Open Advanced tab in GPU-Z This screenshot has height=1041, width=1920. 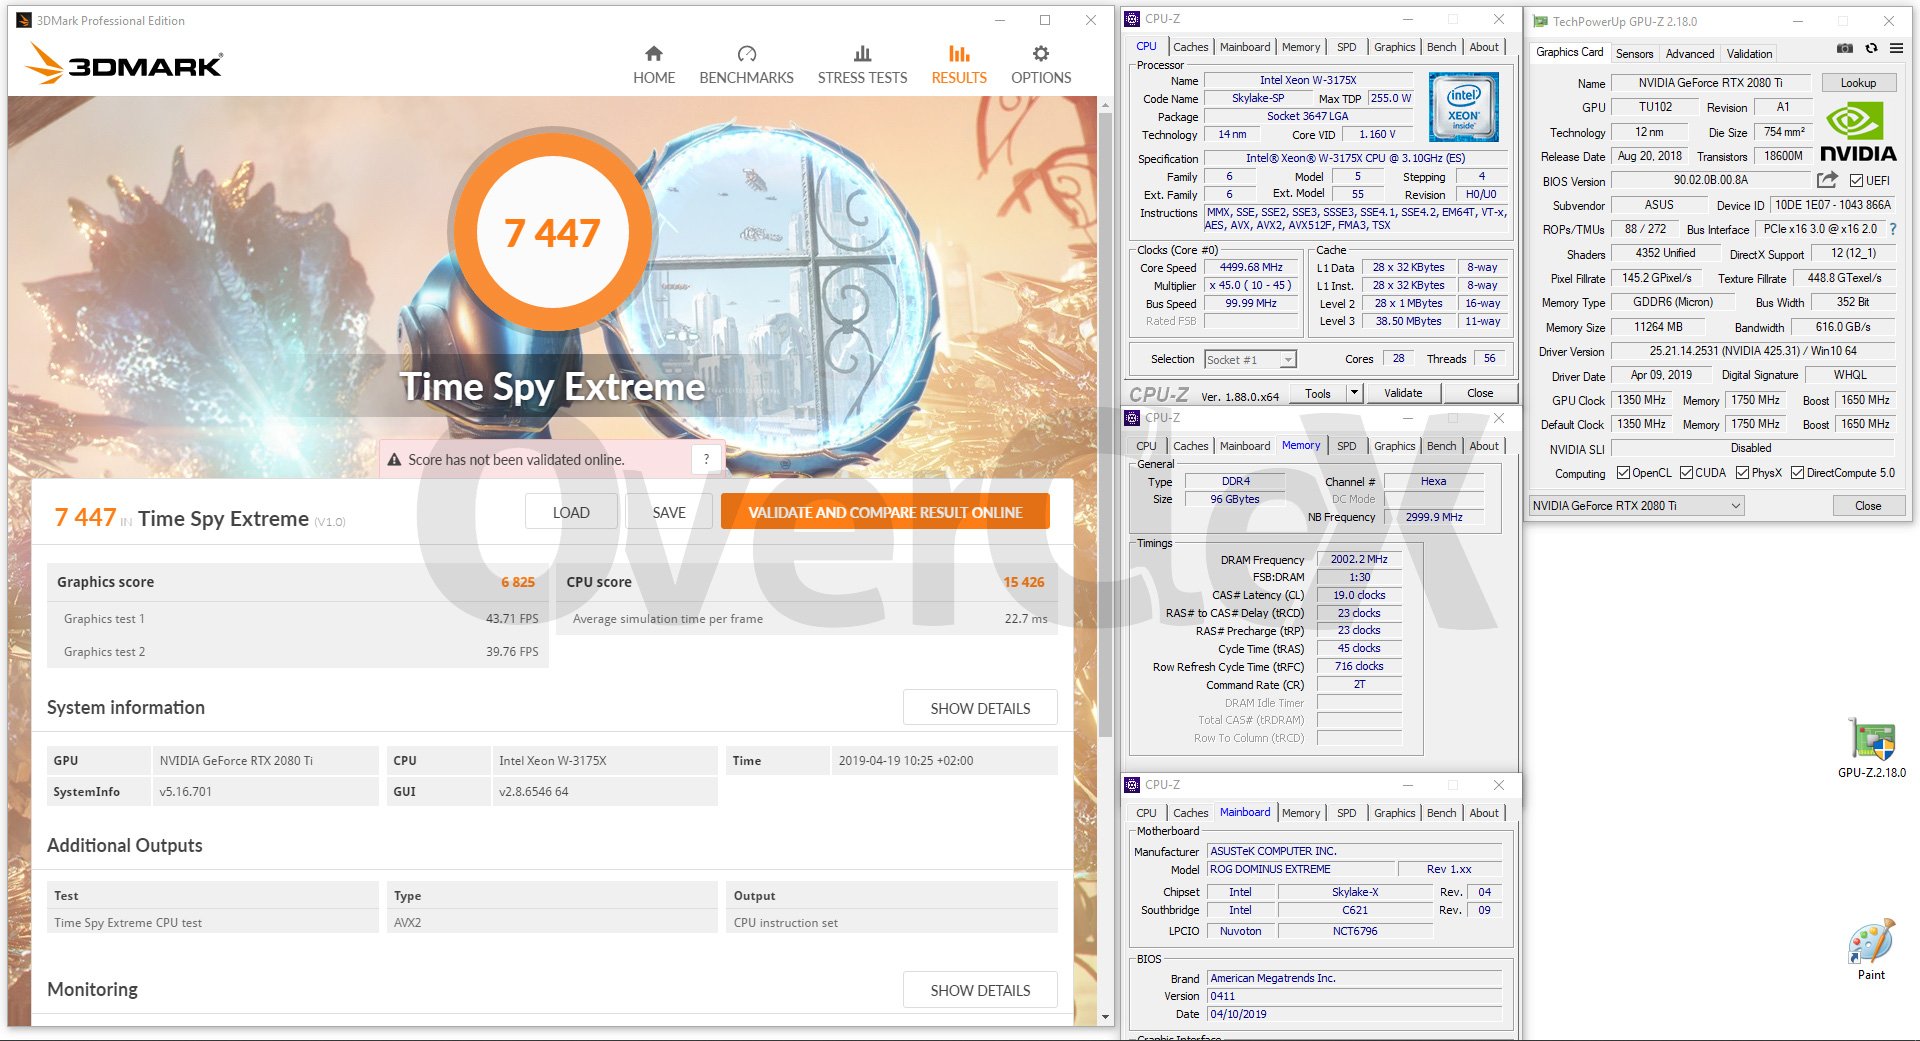pyautogui.click(x=1690, y=54)
